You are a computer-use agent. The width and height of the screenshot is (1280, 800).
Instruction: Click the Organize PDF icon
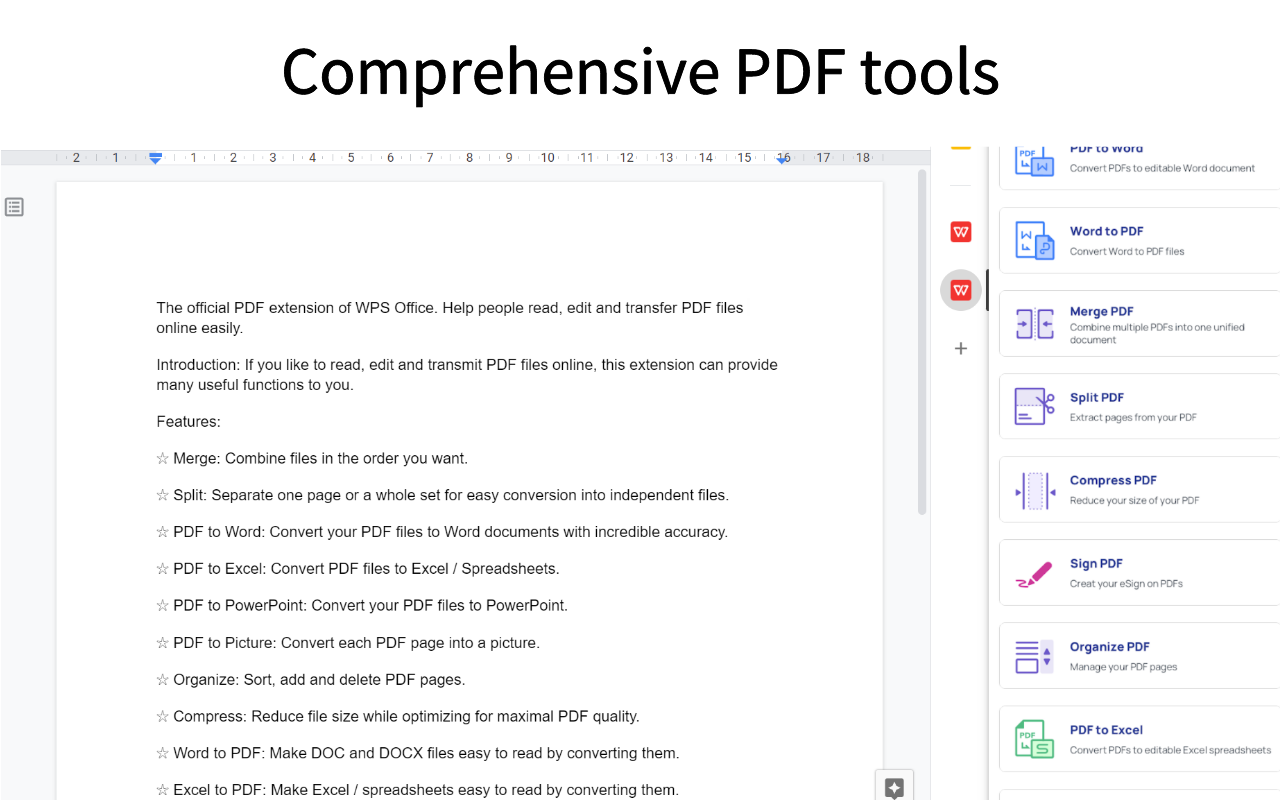[x=1035, y=656]
